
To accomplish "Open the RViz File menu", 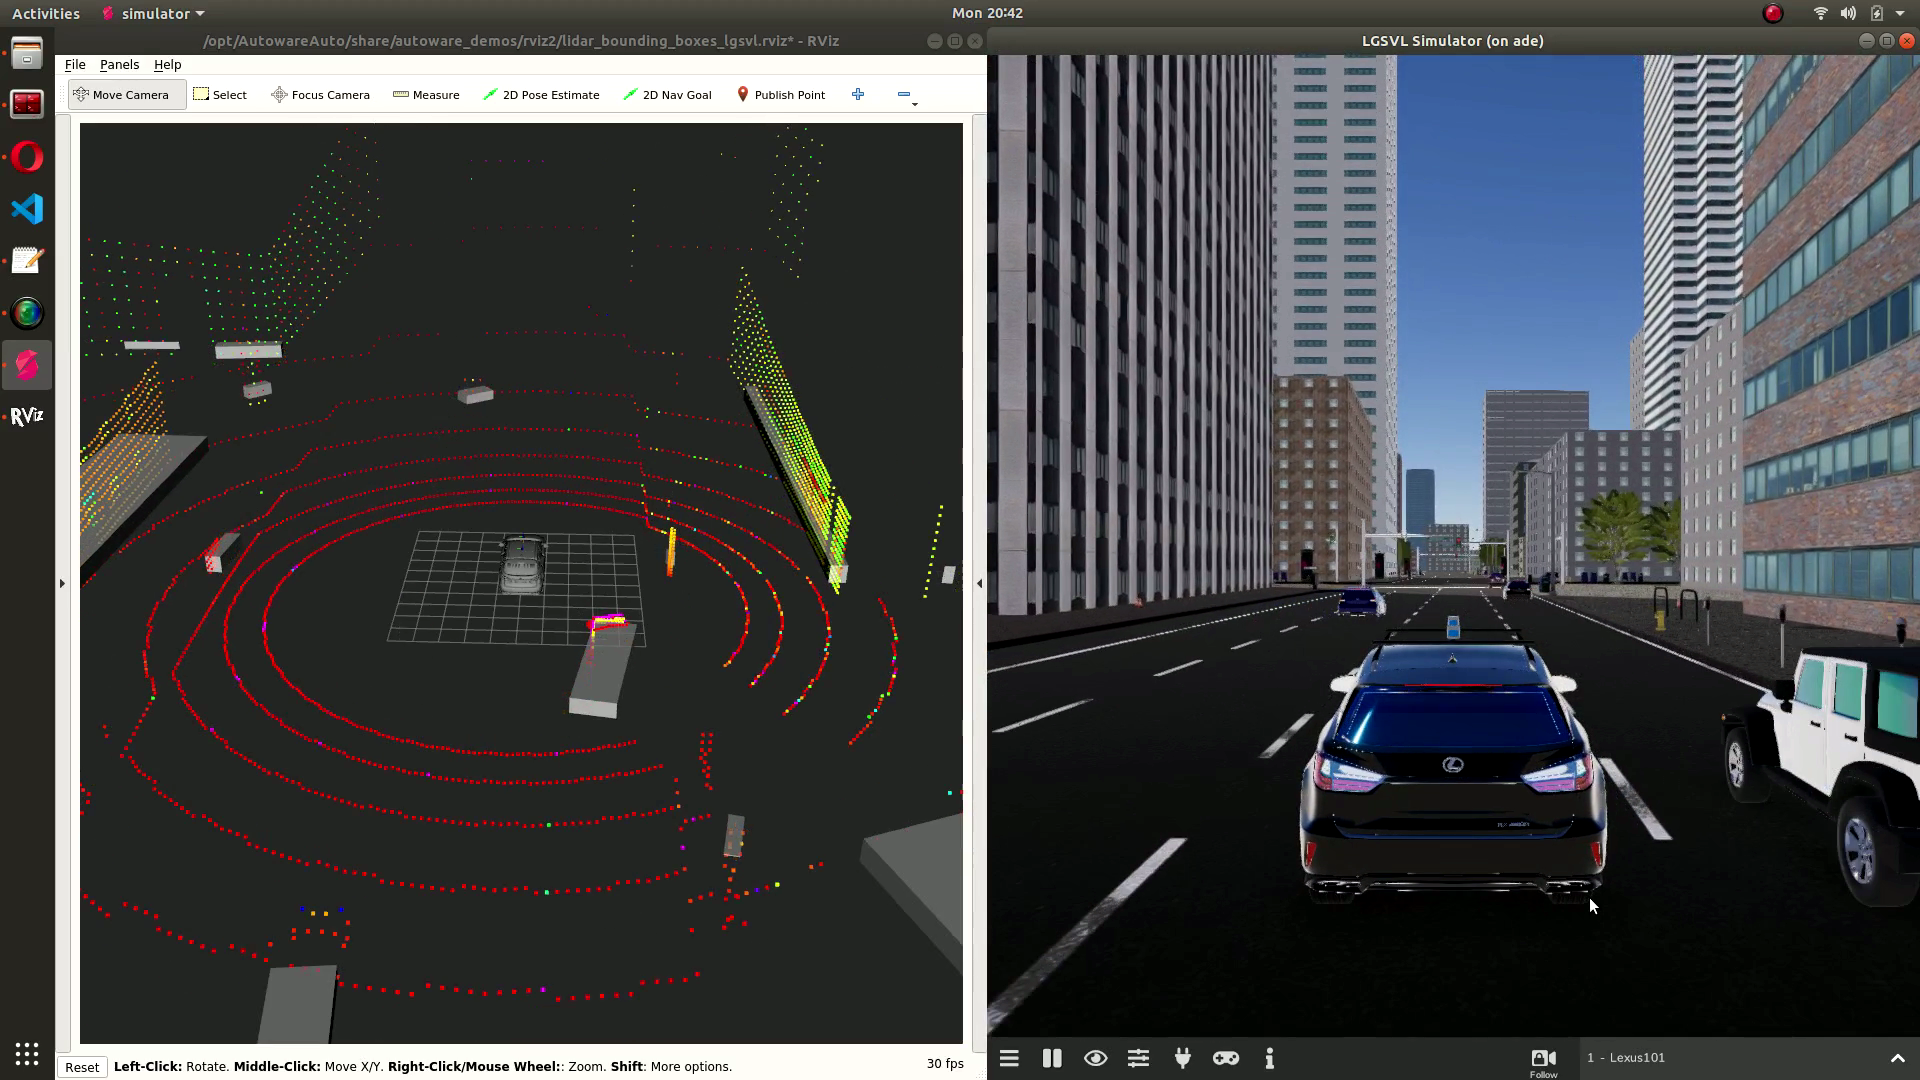I will point(74,63).
